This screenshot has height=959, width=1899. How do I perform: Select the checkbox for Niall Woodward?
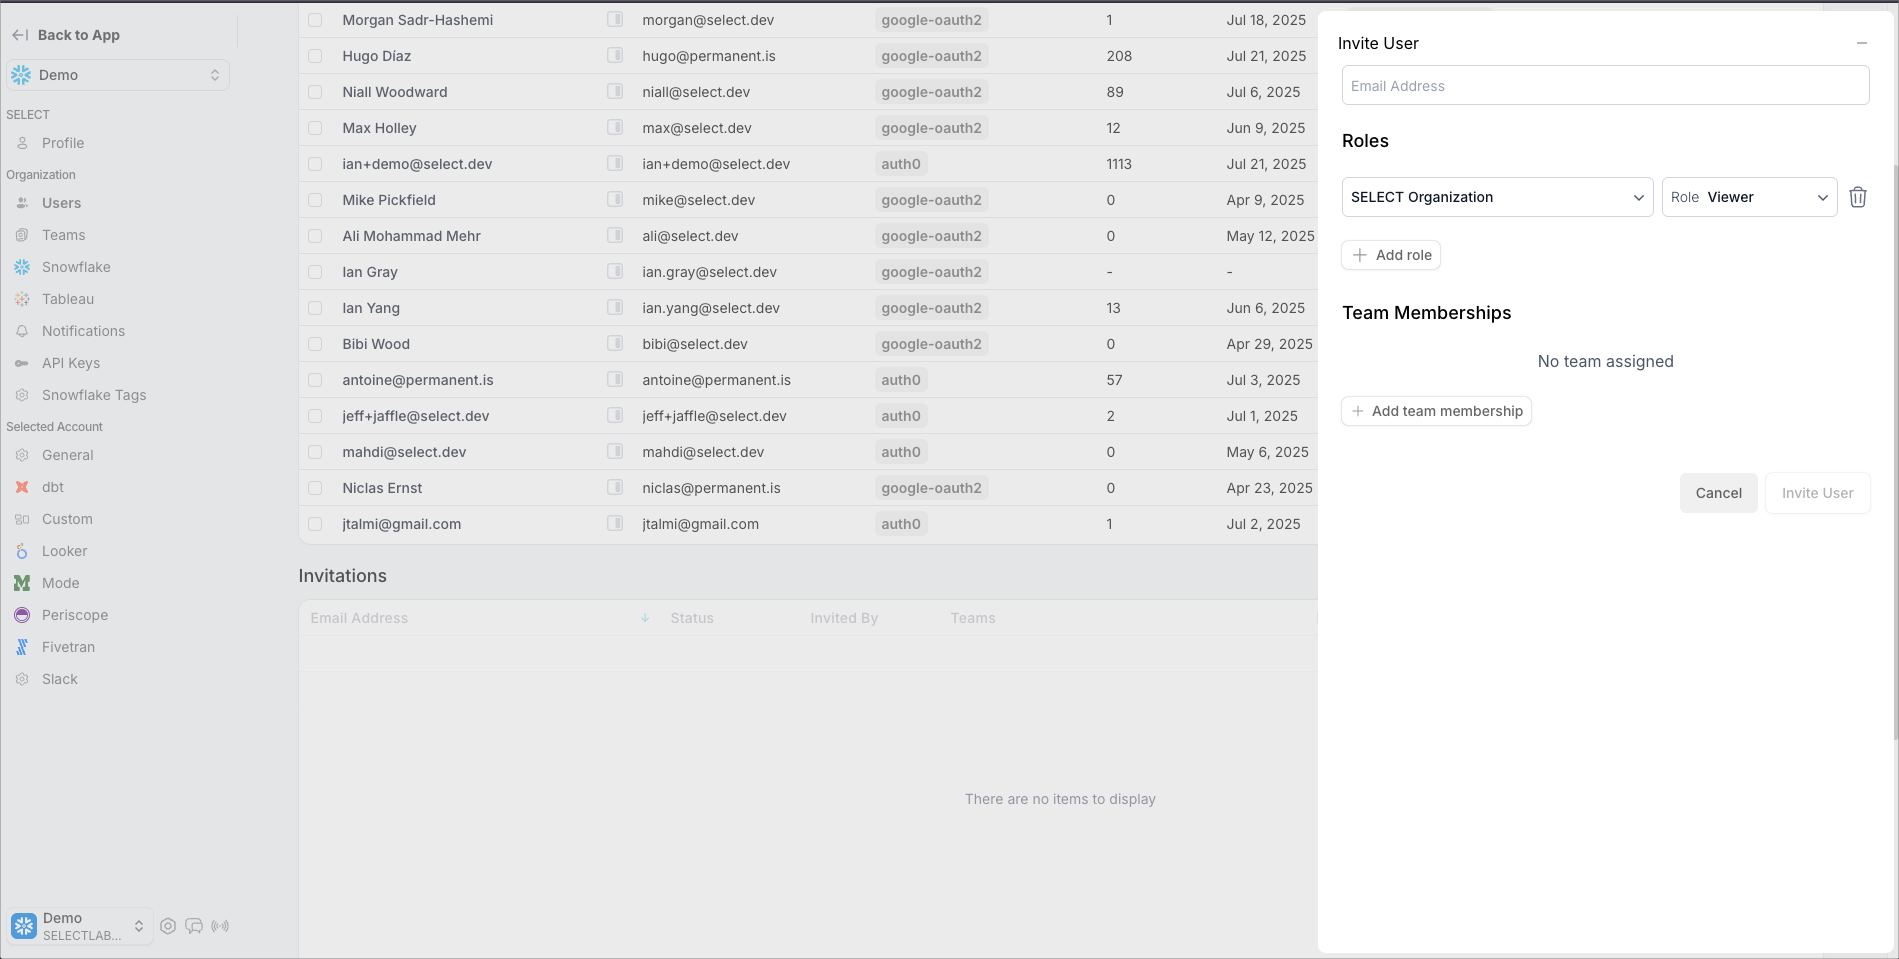tap(315, 92)
